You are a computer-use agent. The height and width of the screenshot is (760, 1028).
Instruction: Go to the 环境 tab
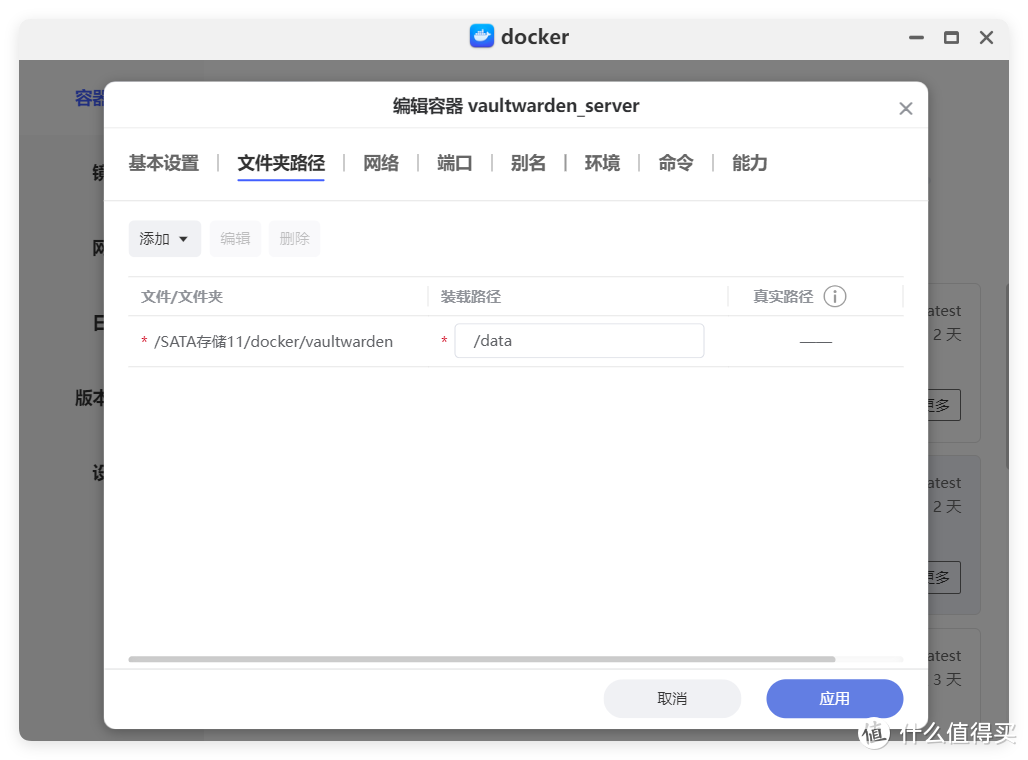602,163
